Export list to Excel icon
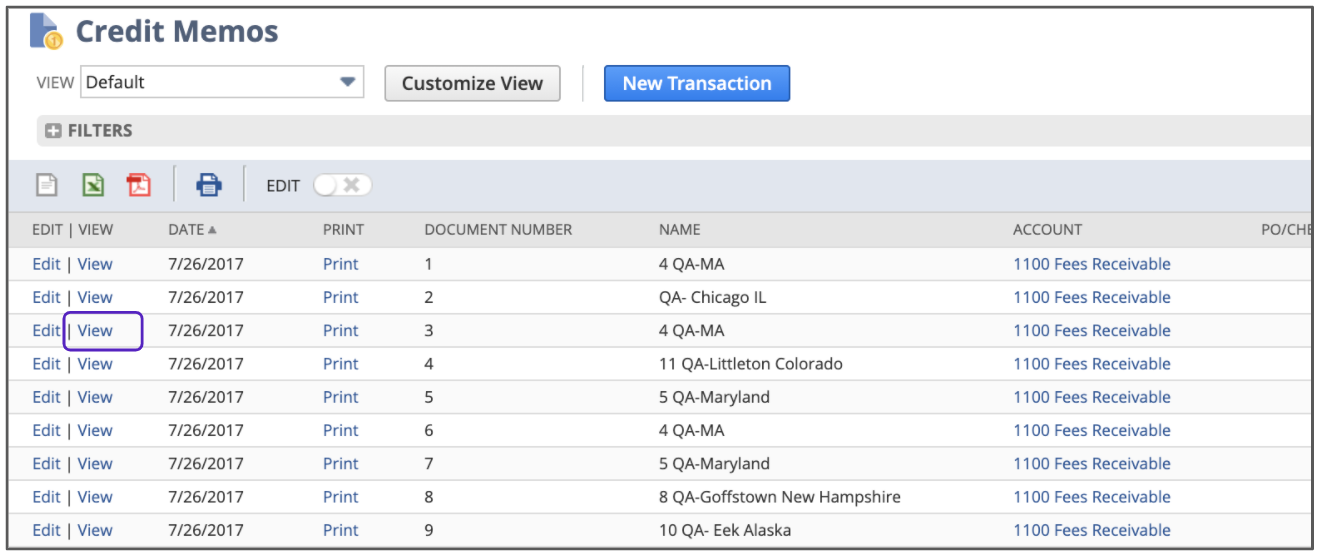The image size is (1320, 558). pyautogui.click(x=93, y=185)
